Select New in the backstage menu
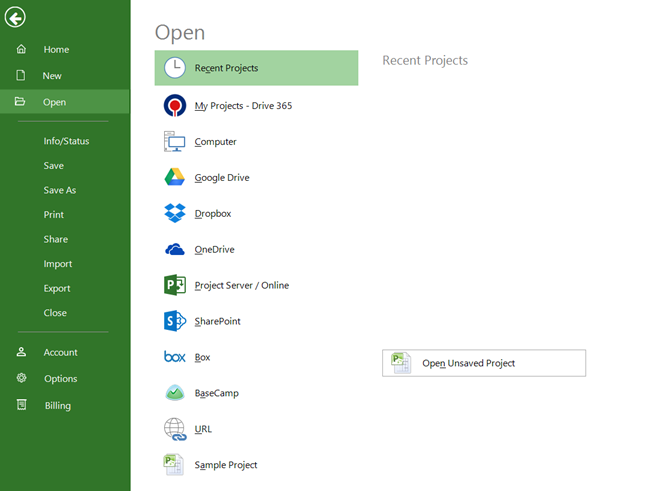Screen dimensions: 646x491 (52, 76)
